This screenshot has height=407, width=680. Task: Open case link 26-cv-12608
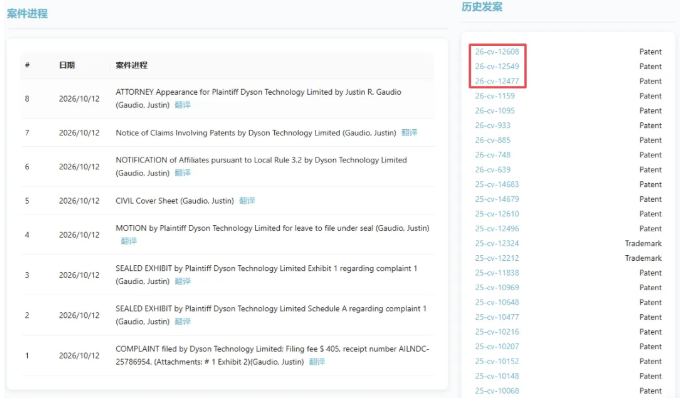pos(497,52)
